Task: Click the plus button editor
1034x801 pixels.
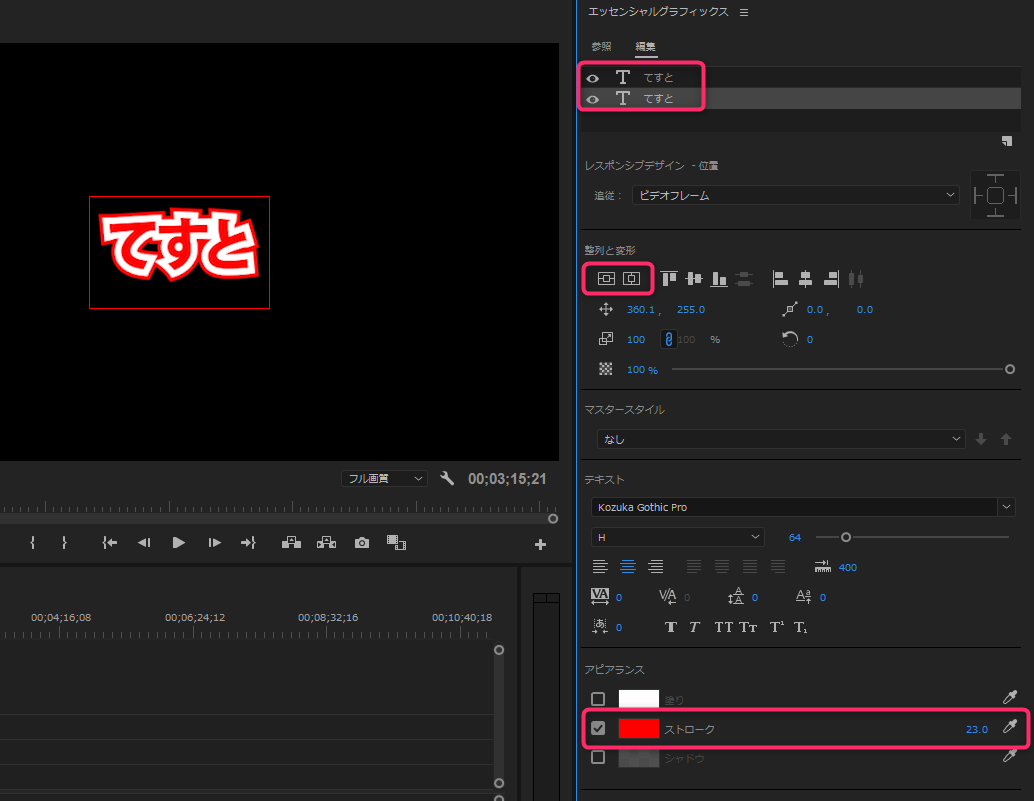Action: (x=540, y=545)
